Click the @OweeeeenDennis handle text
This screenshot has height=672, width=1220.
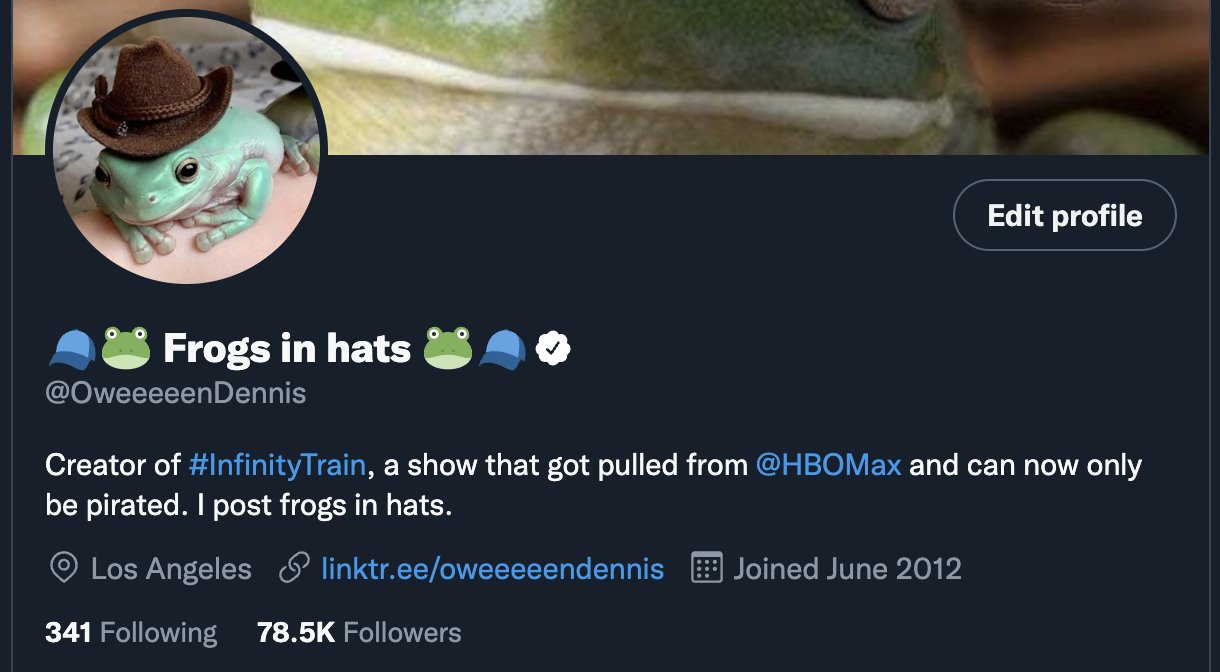point(176,394)
